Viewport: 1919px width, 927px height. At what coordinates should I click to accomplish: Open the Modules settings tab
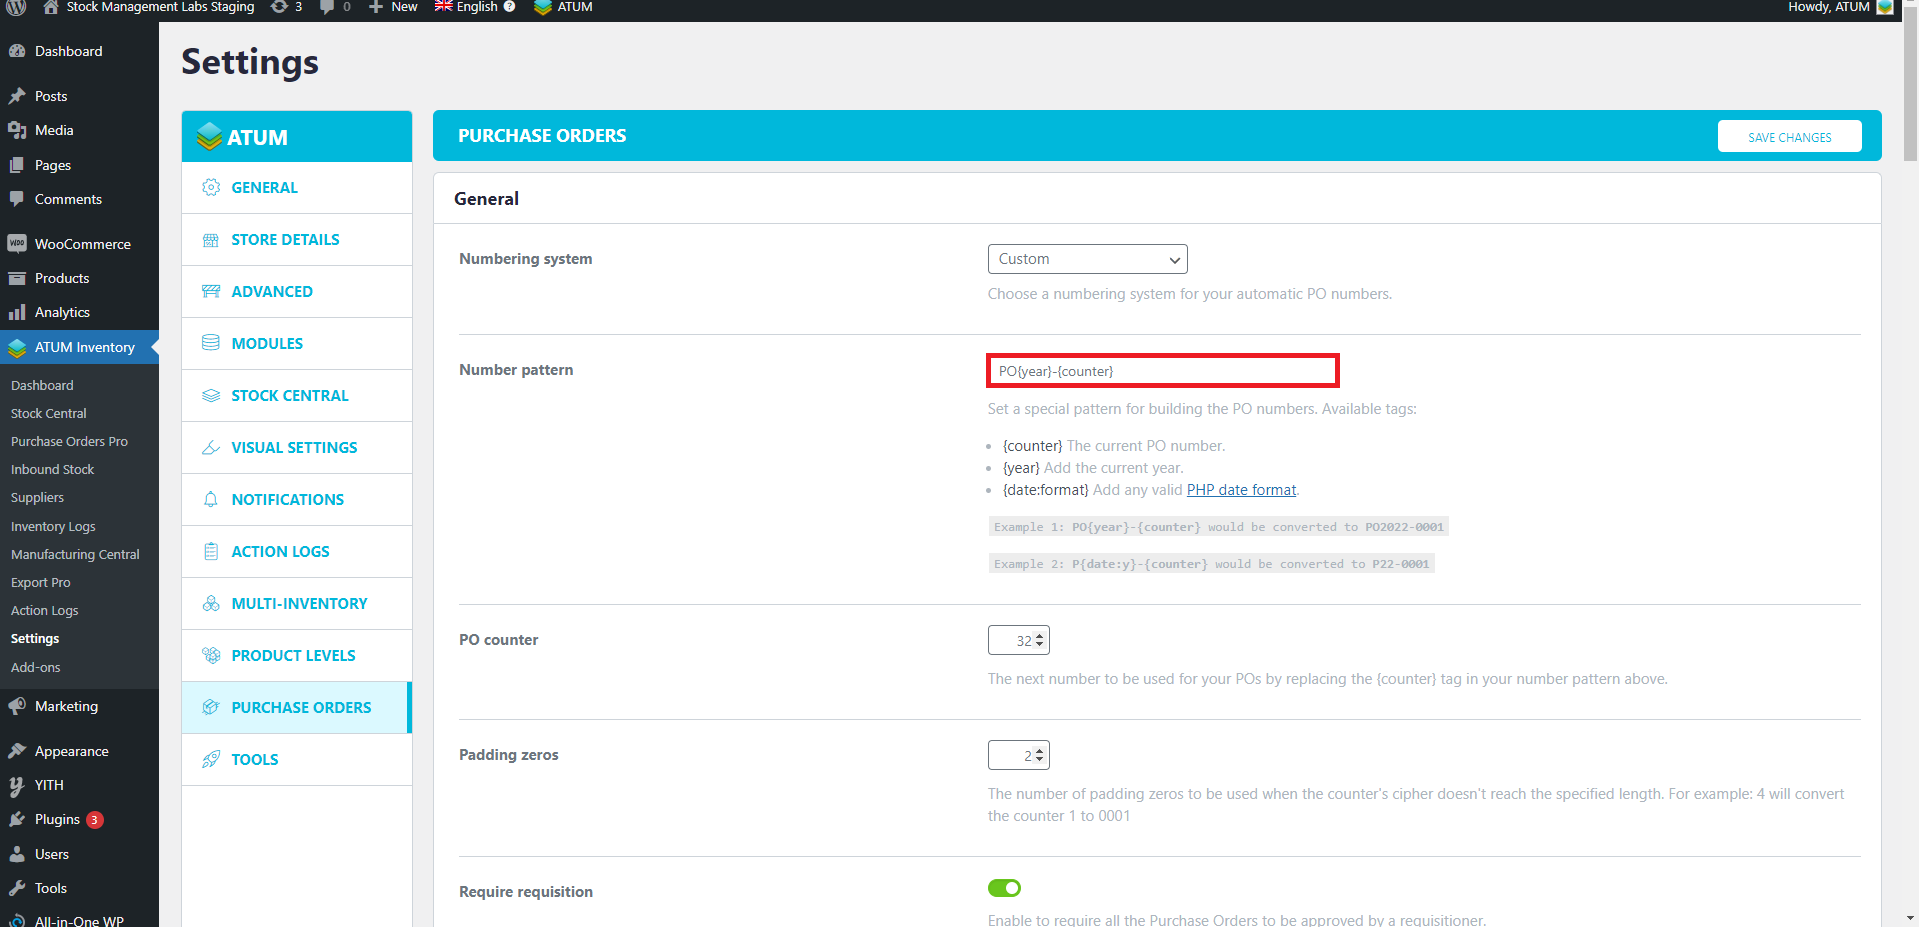pyautogui.click(x=297, y=344)
